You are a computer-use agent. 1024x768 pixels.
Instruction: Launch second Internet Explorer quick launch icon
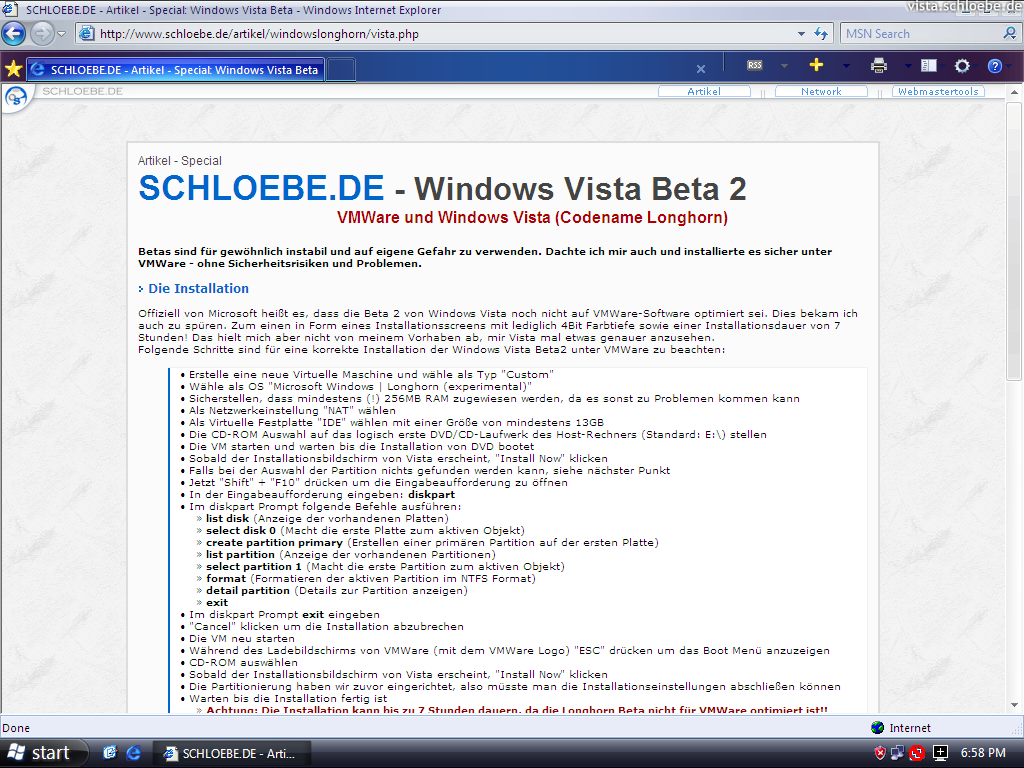[x=133, y=753]
